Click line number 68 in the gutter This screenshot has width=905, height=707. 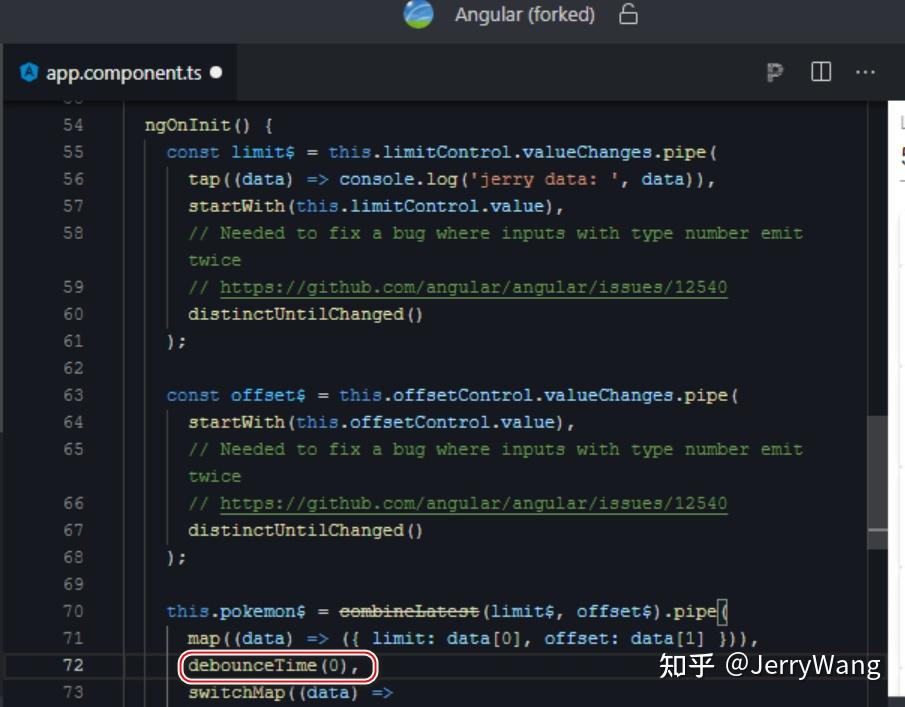click(73, 558)
